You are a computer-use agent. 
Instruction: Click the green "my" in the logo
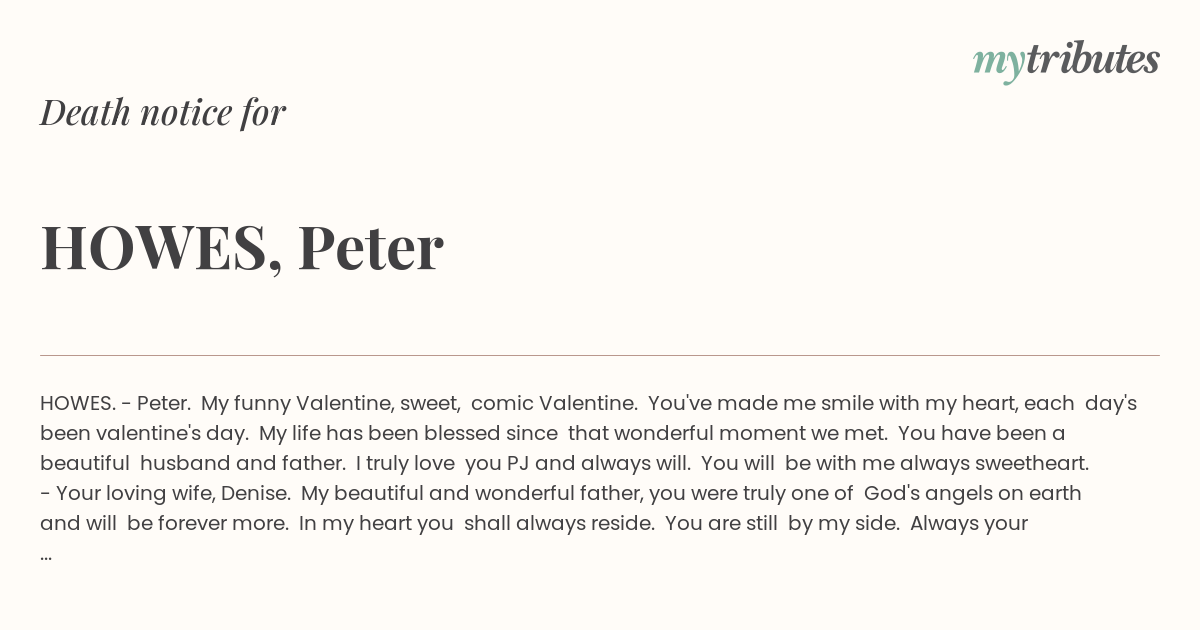point(998,63)
